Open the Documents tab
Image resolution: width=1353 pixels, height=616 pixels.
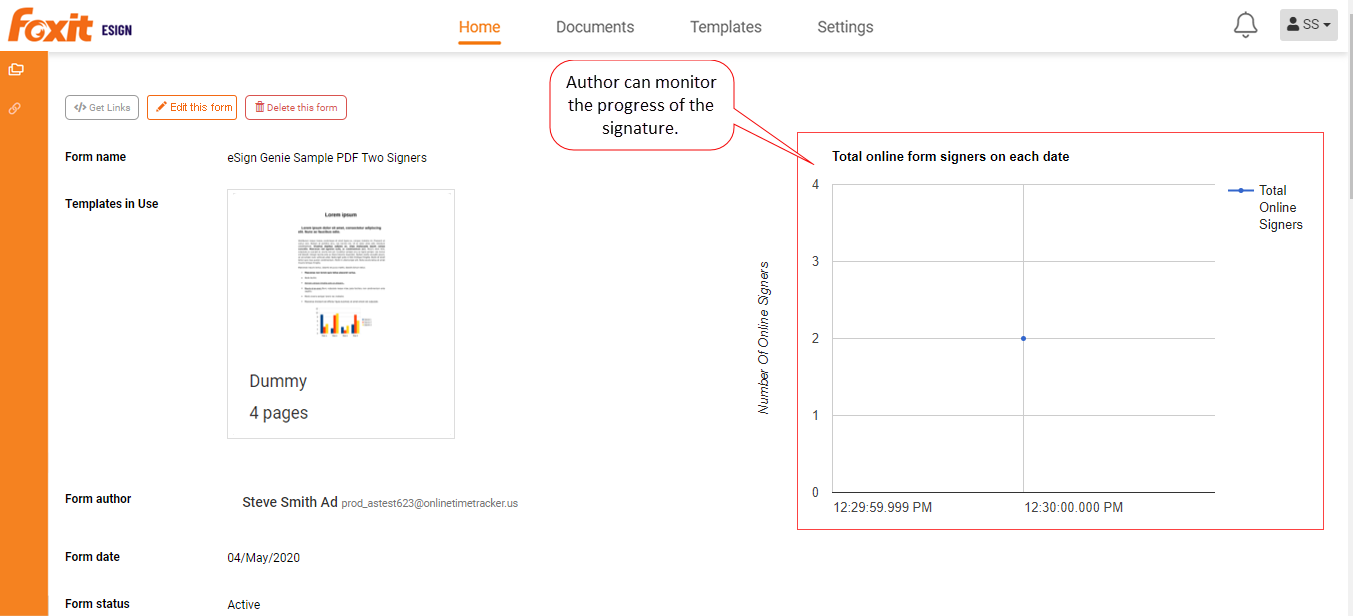tap(595, 27)
